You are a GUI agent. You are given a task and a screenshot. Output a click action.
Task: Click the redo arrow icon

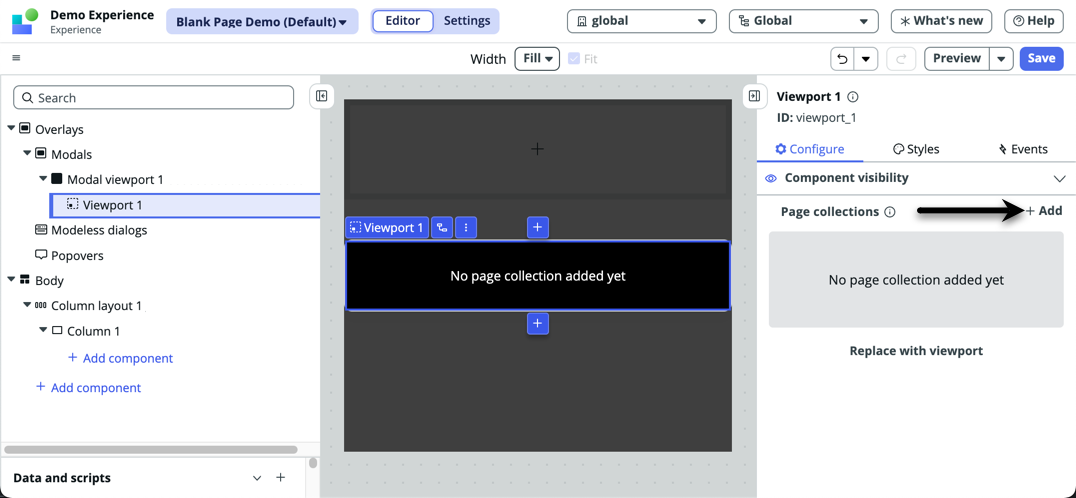click(901, 59)
